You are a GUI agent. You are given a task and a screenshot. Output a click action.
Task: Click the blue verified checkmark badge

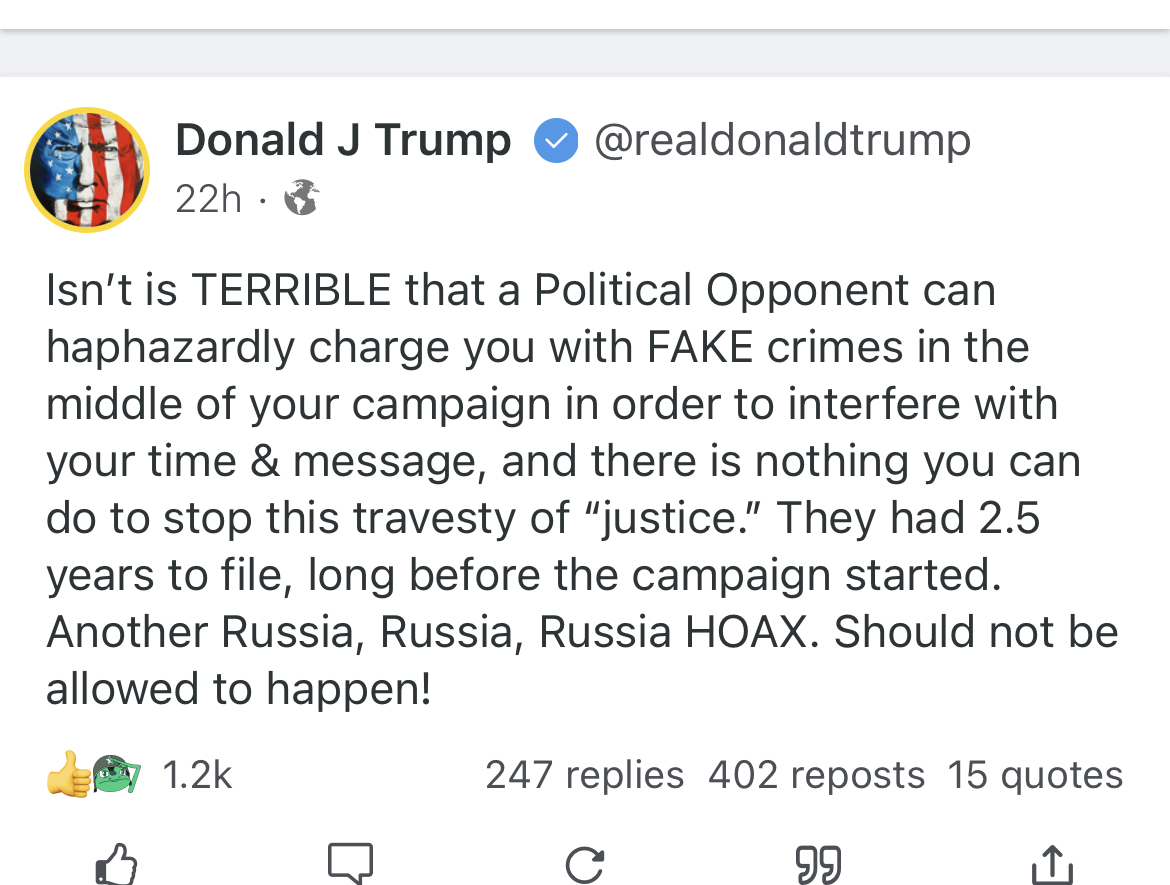(x=555, y=141)
